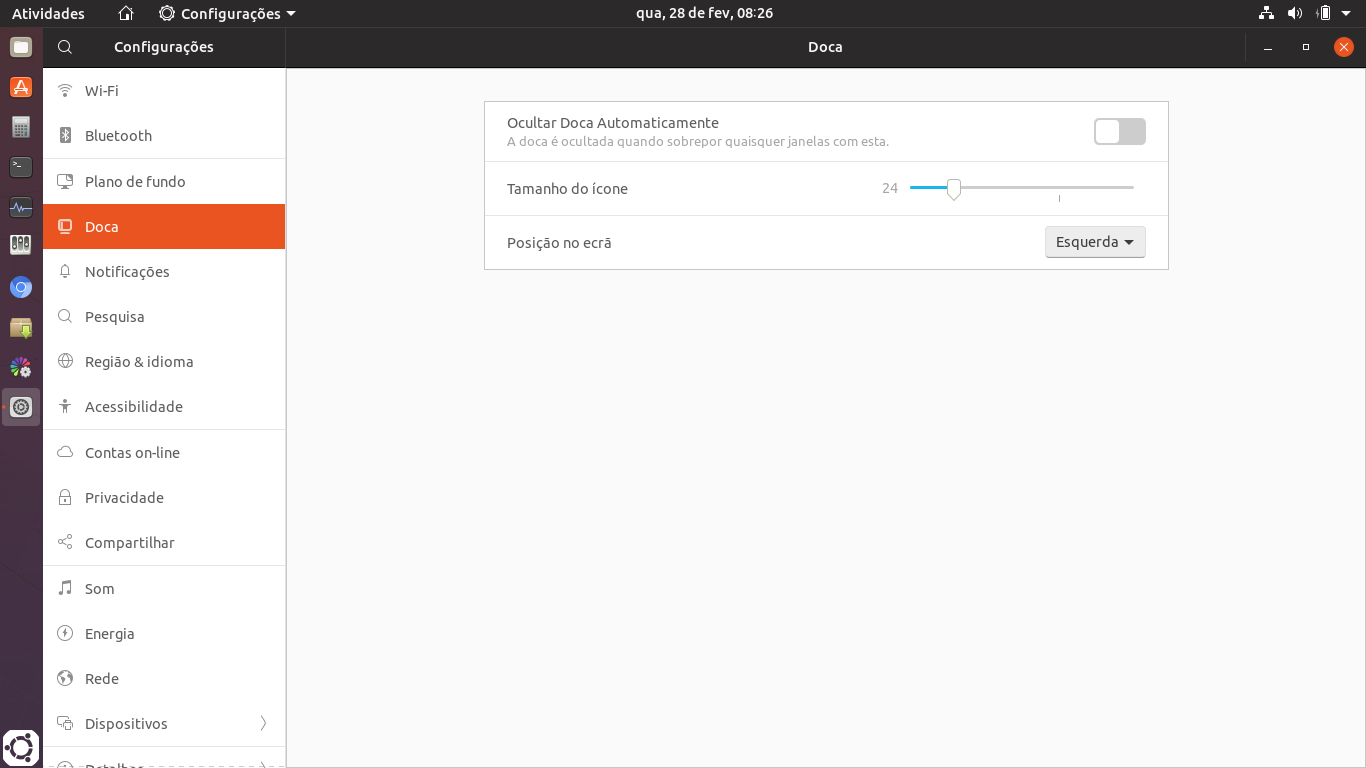Open the Calculator dock icon

21,127
